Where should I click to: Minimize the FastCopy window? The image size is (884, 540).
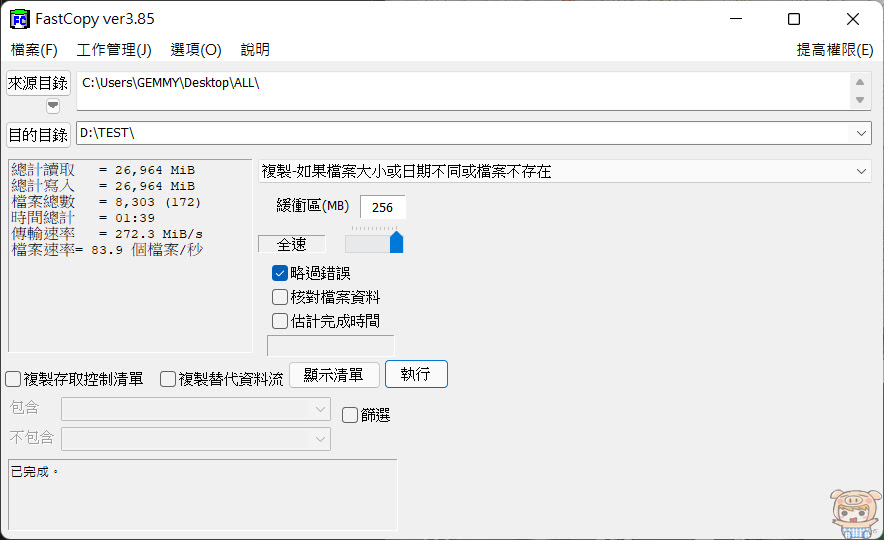pyautogui.click(x=736, y=19)
